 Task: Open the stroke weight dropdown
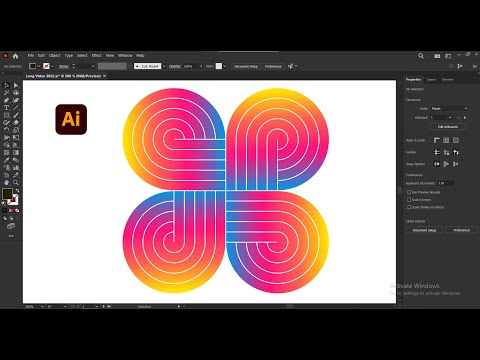click(x=93, y=66)
